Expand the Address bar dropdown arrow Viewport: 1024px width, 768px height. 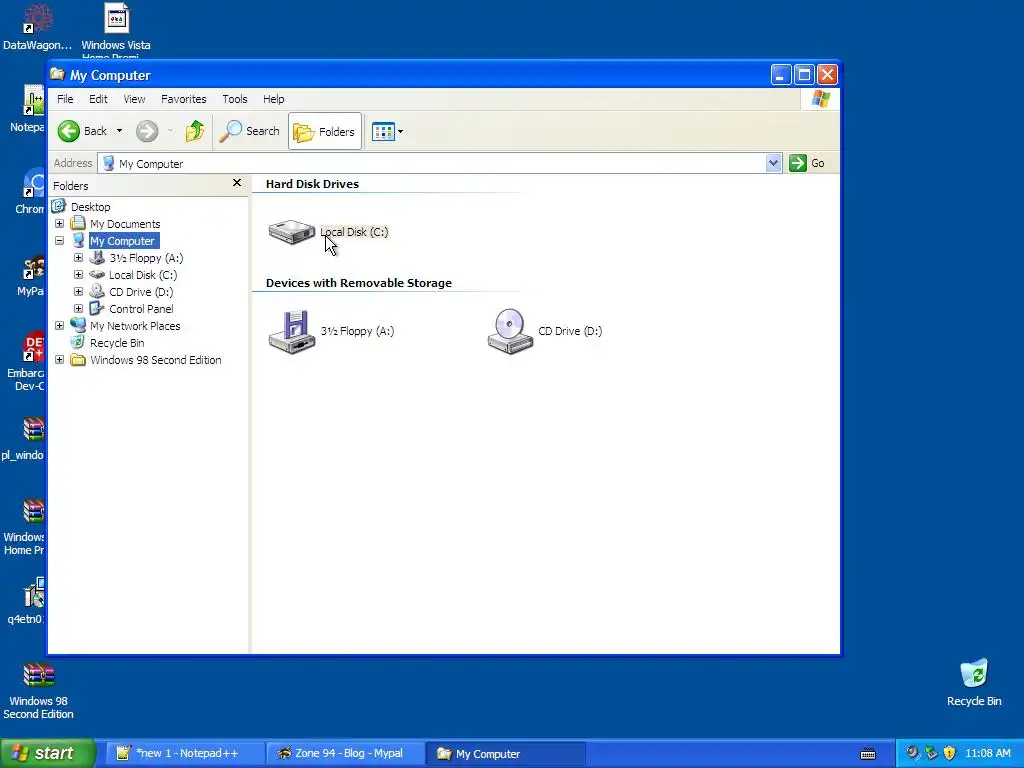(773, 163)
